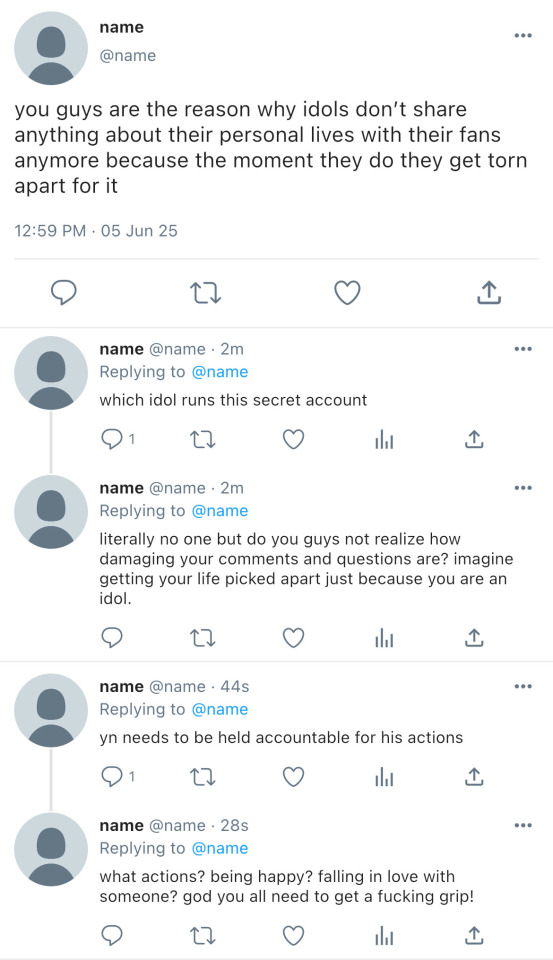Share the 'literally no one but' reply

474,637
